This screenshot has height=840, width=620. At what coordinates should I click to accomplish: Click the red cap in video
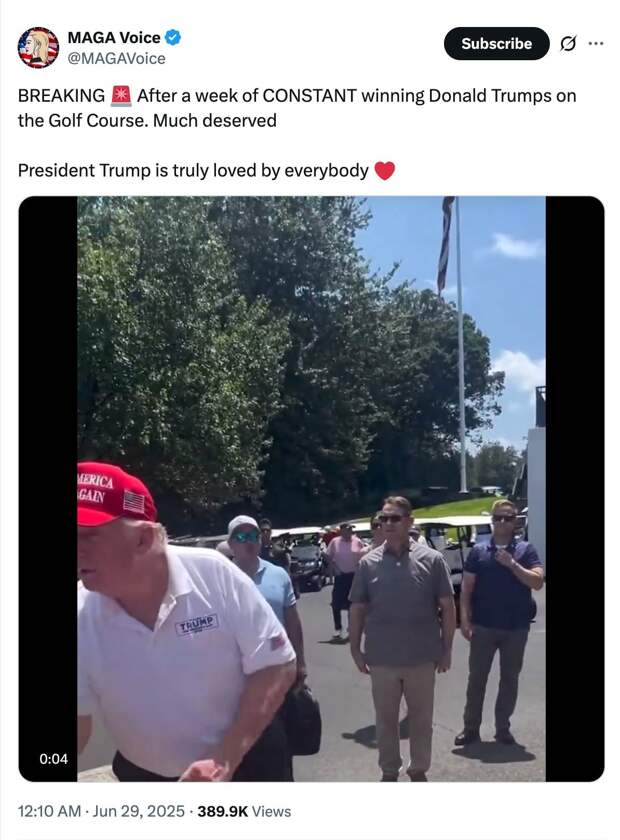[x=115, y=494]
